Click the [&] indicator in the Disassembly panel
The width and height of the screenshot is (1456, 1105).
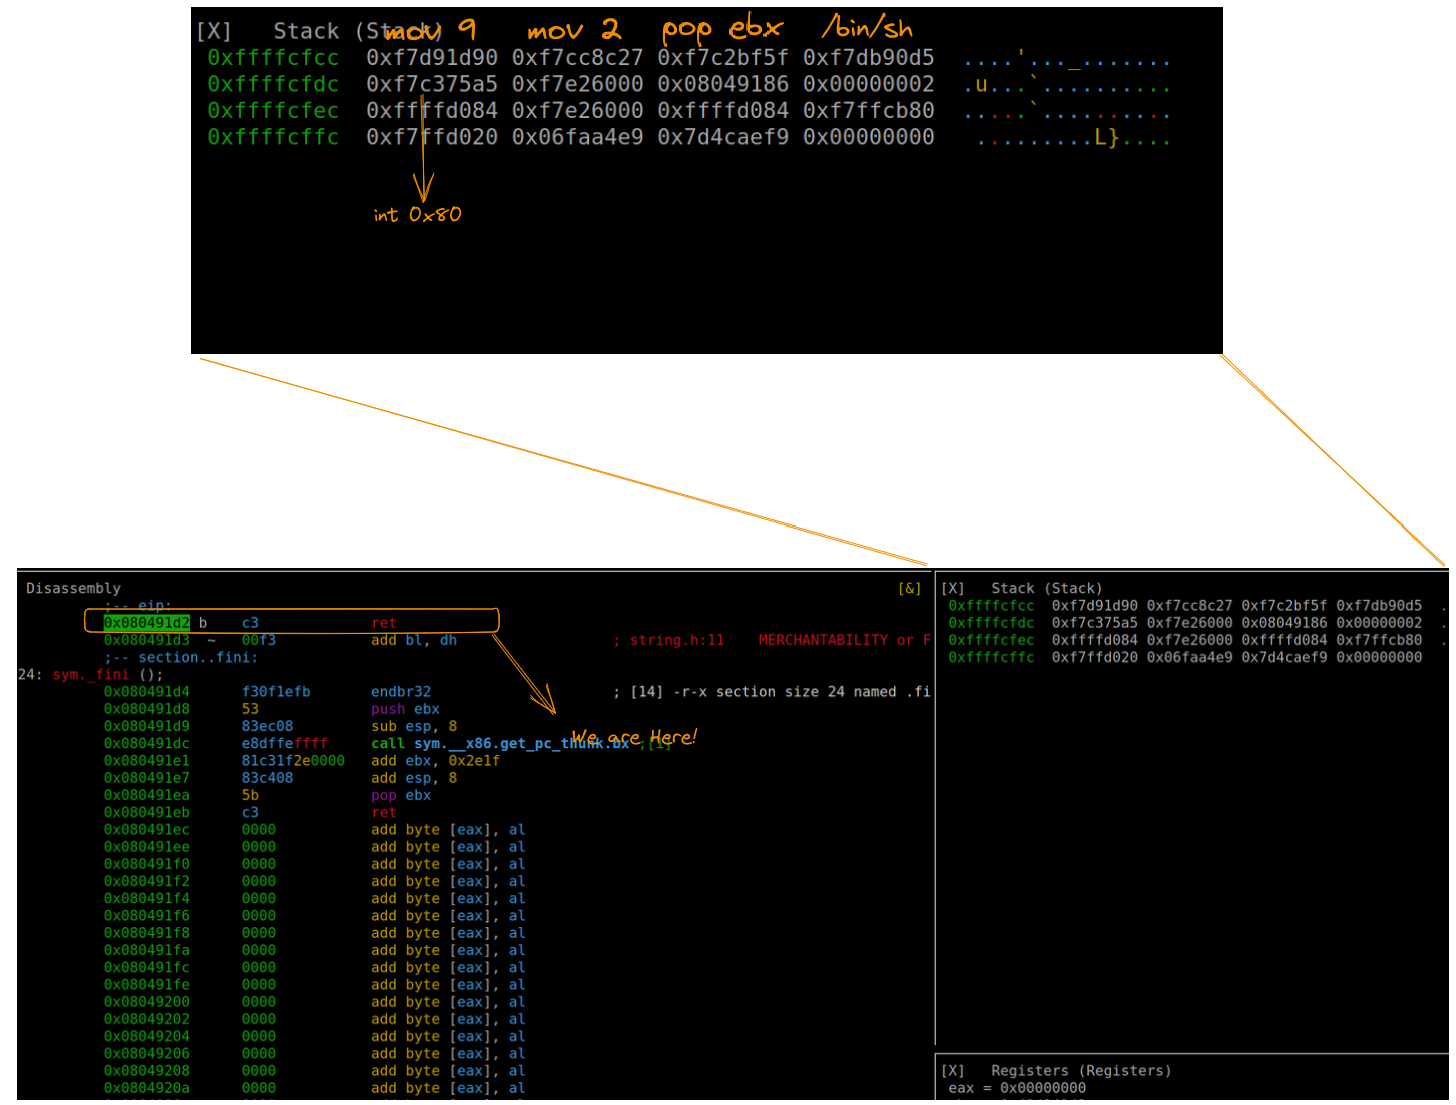(909, 589)
